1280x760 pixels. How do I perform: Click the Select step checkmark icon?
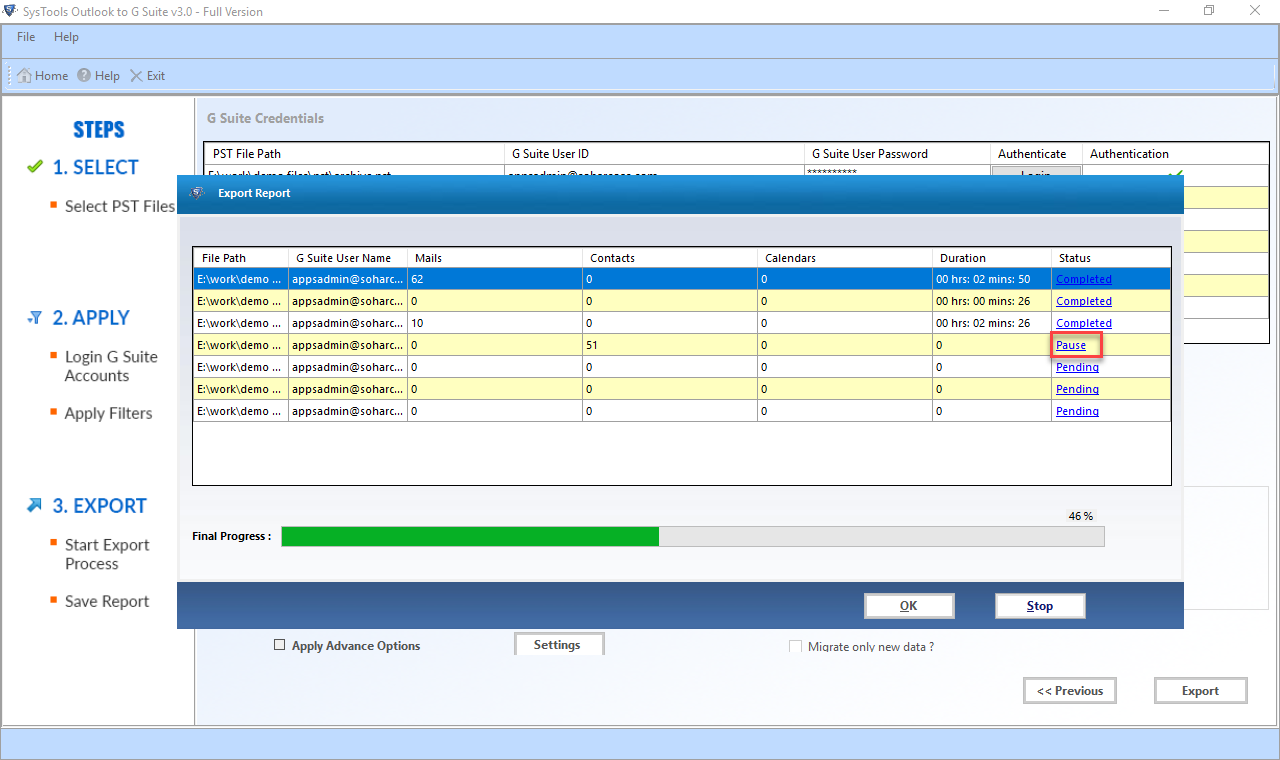pyautogui.click(x=35, y=167)
